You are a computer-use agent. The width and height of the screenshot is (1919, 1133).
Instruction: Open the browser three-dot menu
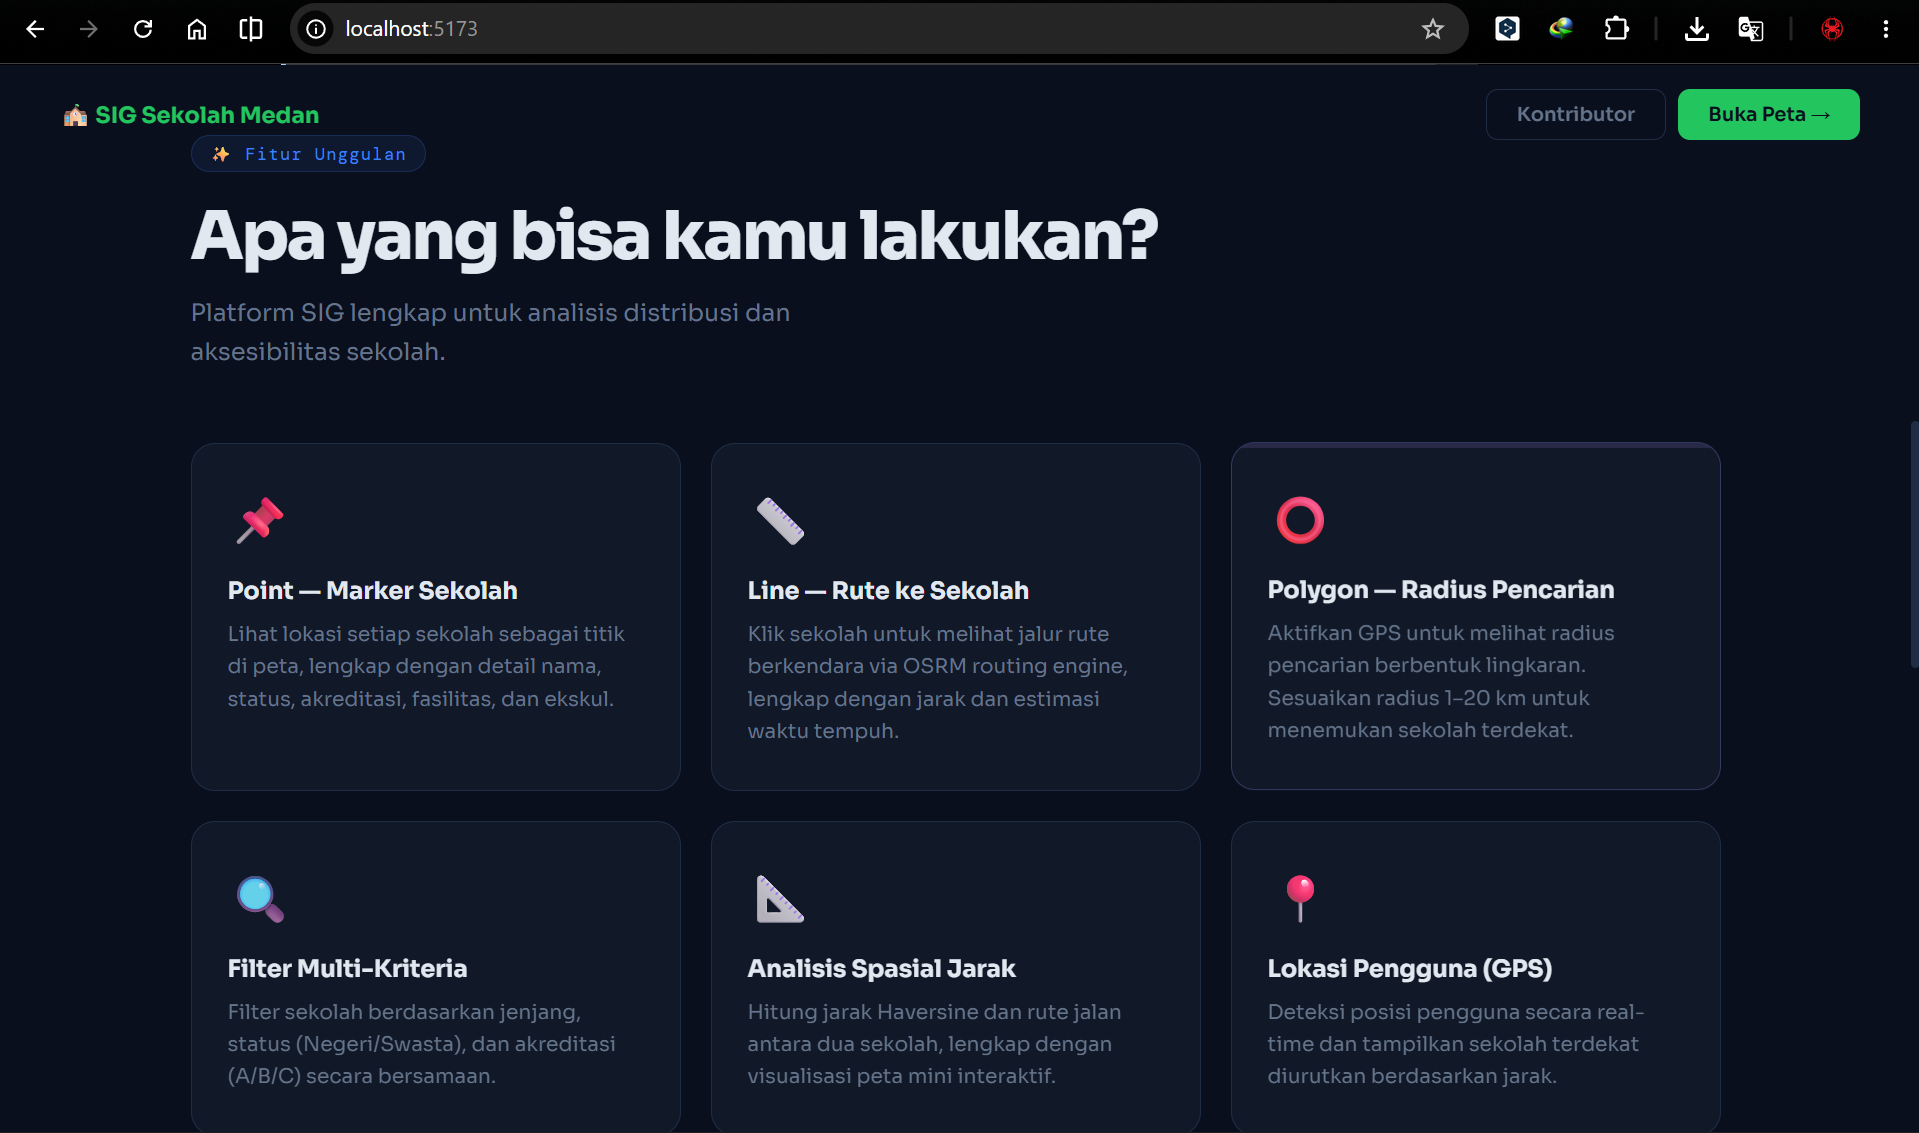1886,29
